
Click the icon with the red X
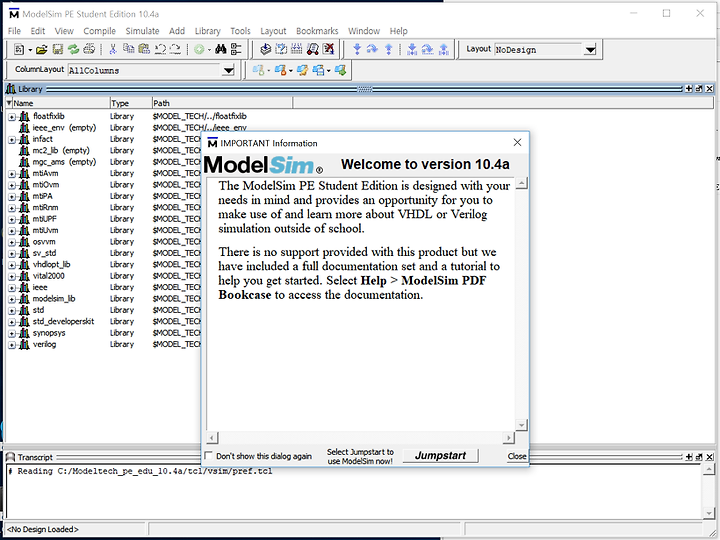(328, 49)
